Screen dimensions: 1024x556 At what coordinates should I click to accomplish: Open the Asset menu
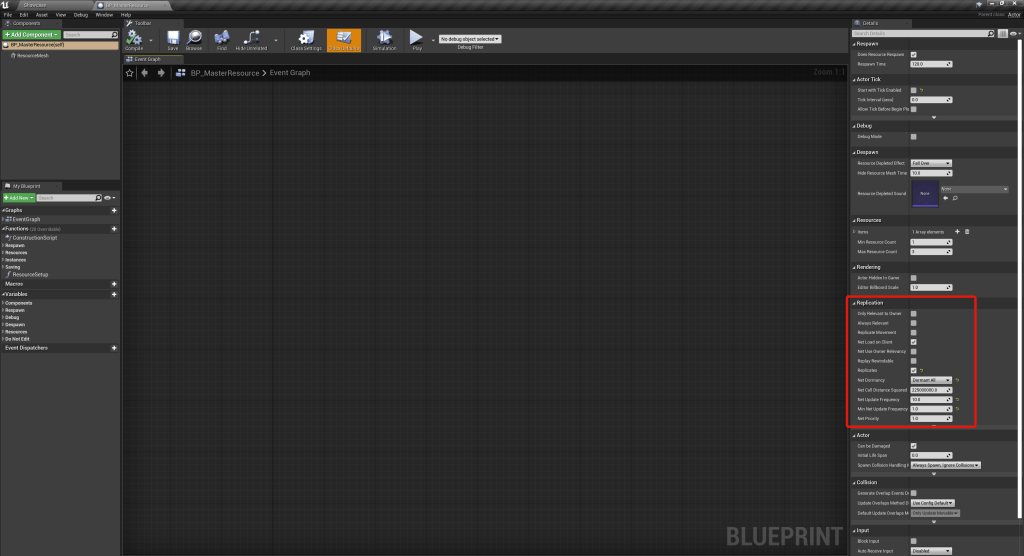click(42, 14)
